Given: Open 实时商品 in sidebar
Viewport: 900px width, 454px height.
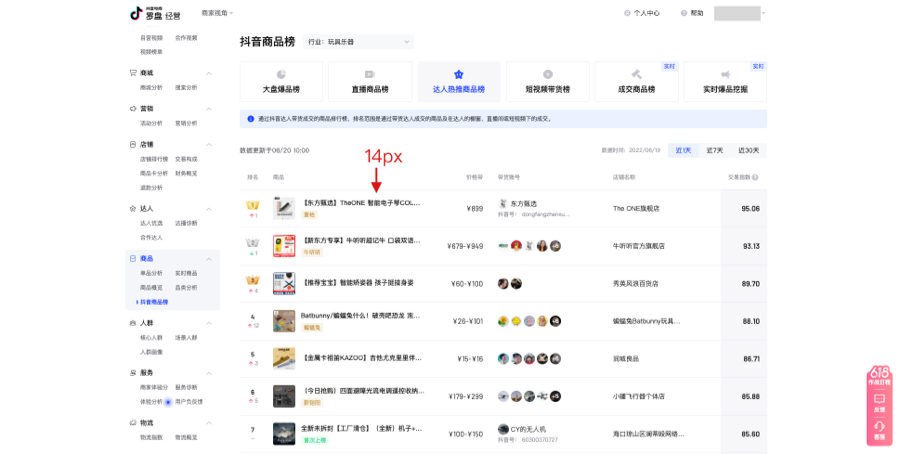Looking at the screenshot, I should 186,273.
